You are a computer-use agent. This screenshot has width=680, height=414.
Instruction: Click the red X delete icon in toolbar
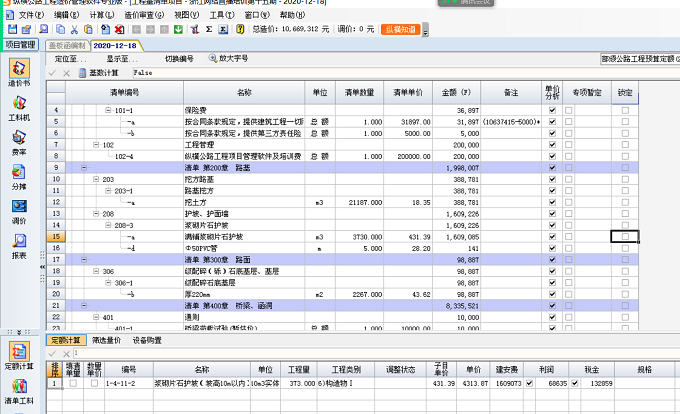tap(119, 29)
